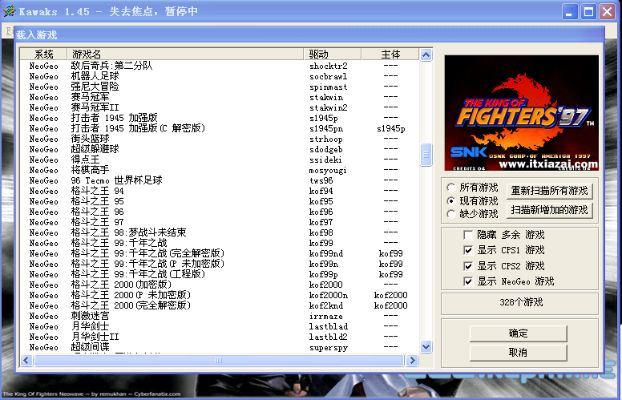Click the horizontal scroll right arrow

click(x=412, y=360)
